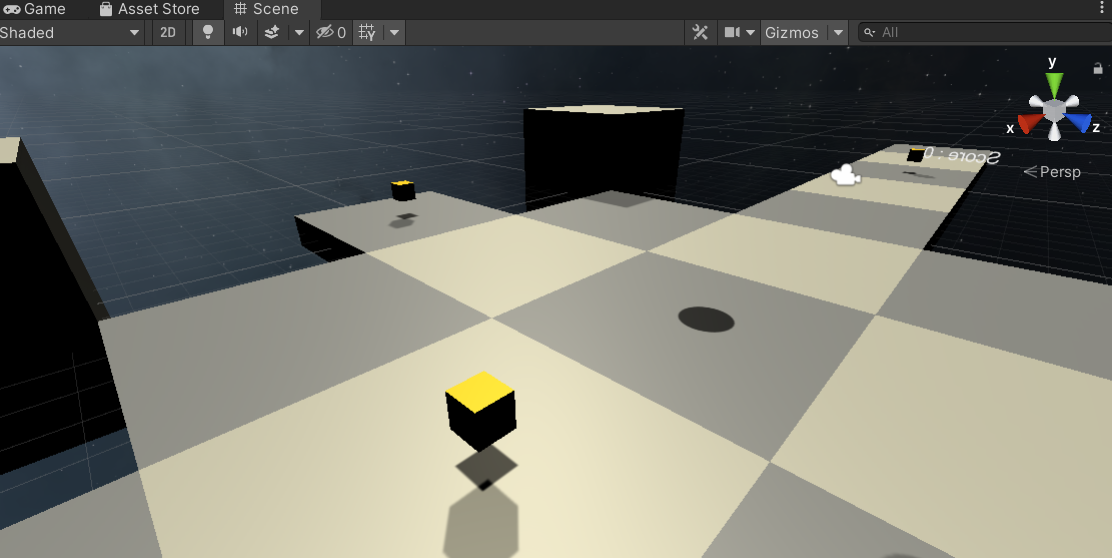This screenshot has height=558, width=1112.
Task: Toggle hidden objects visibility eye icon
Action: pyautogui.click(x=330, y=32)
